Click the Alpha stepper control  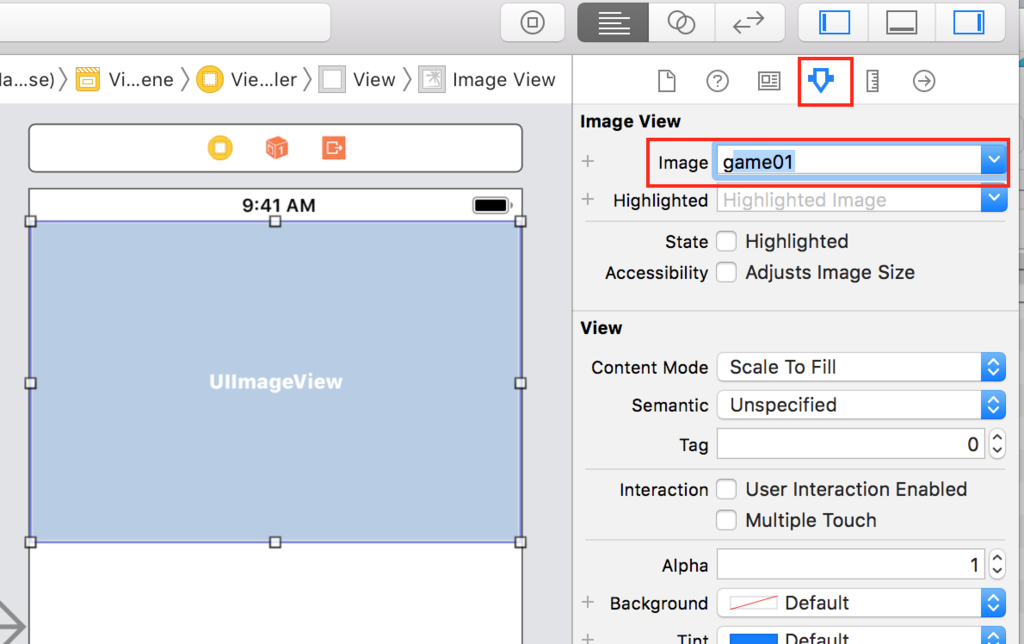(997, 564)
